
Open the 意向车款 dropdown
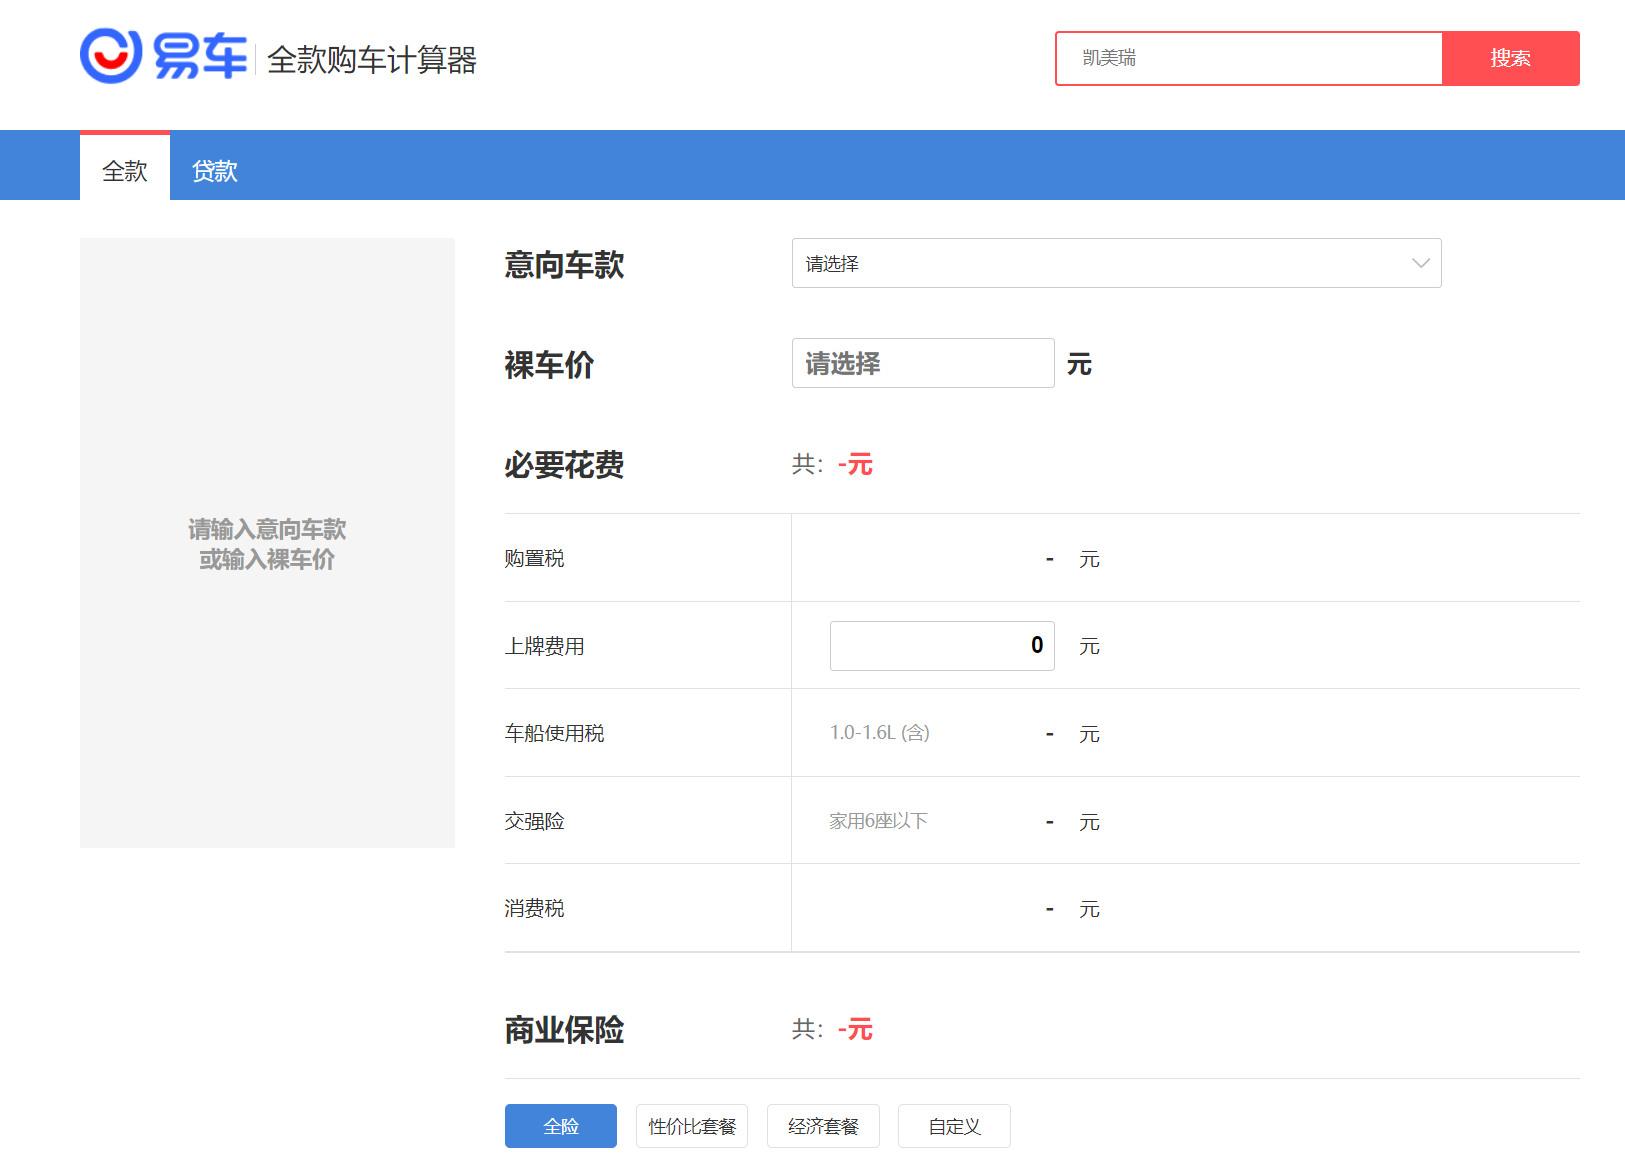pos(1100,263)
